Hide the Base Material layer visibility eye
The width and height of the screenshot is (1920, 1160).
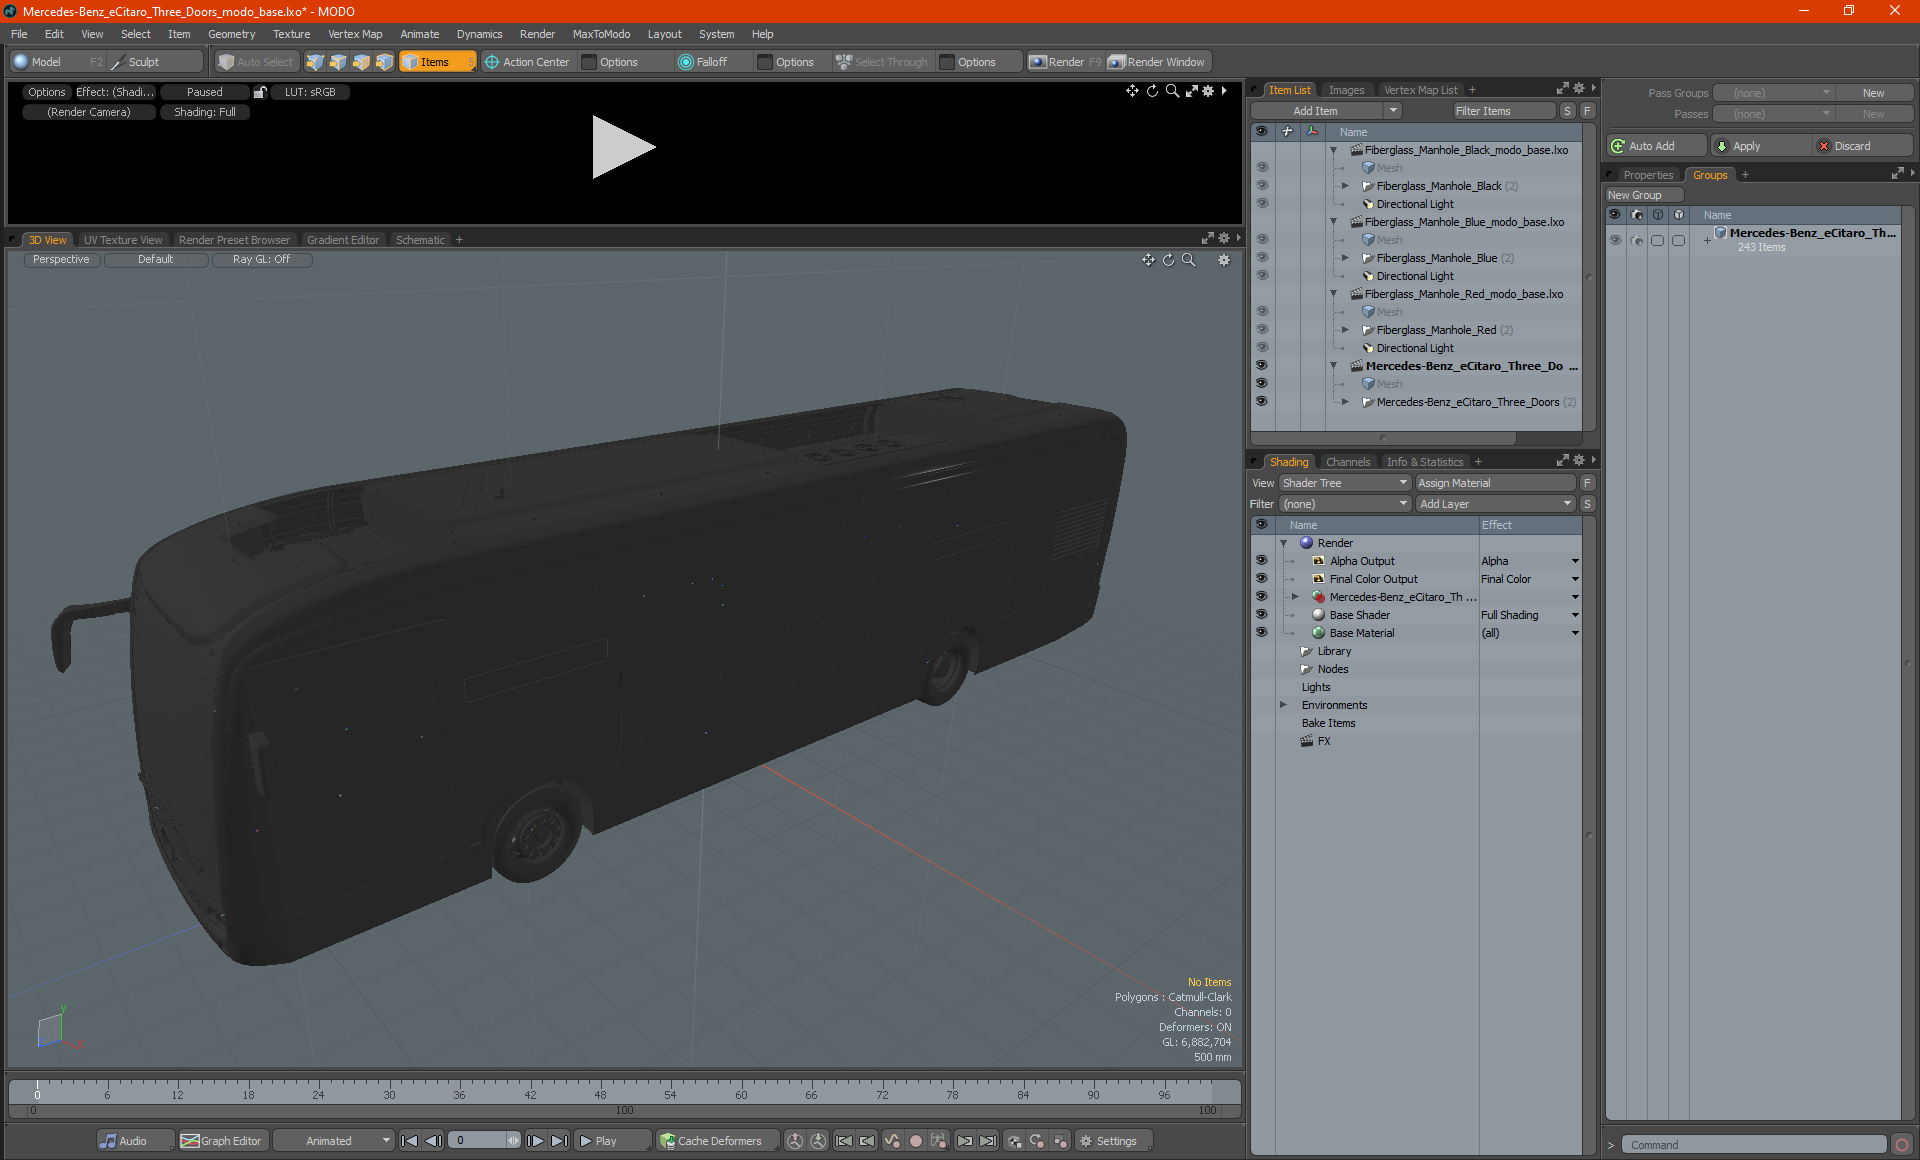coord(1261,633)
